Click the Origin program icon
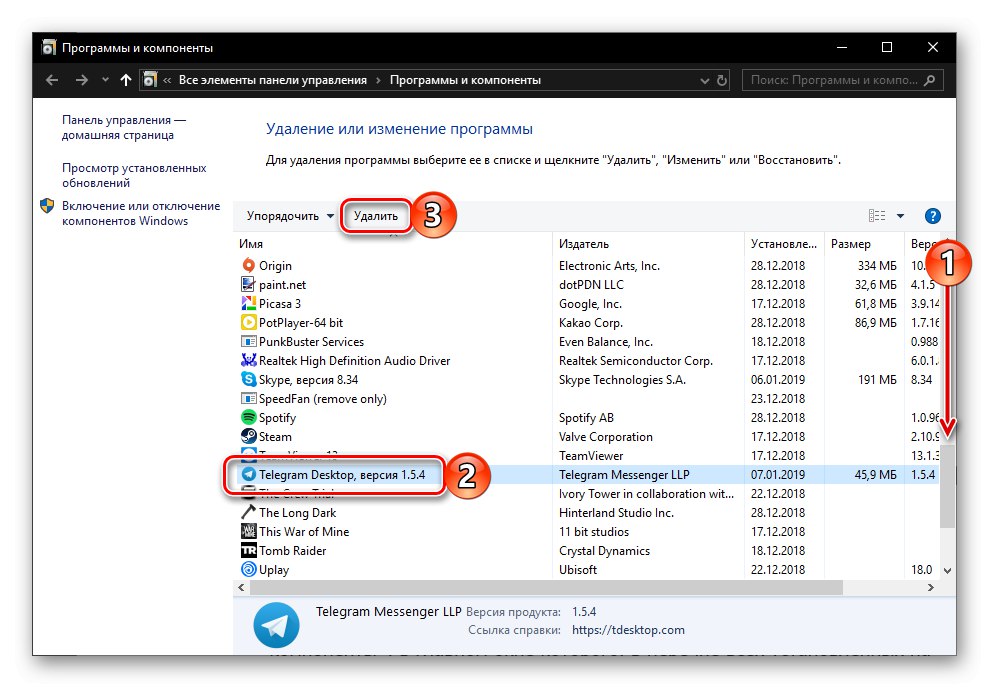989x688 pixels. [x=249, y=265]
